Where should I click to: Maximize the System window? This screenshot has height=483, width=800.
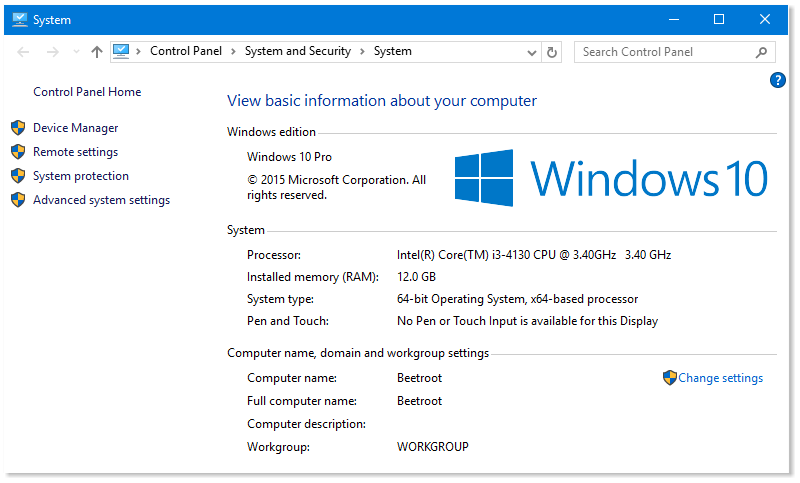tap(719, 19)
